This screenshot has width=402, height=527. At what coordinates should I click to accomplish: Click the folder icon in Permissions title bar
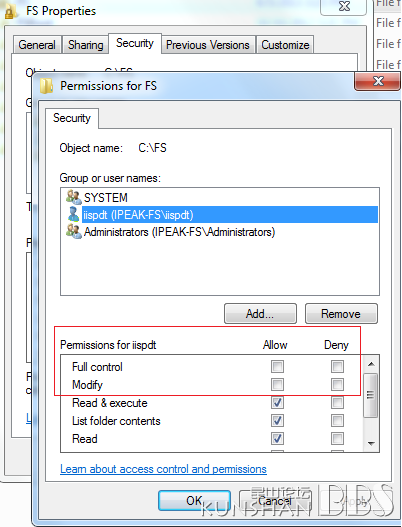(46, 86)
